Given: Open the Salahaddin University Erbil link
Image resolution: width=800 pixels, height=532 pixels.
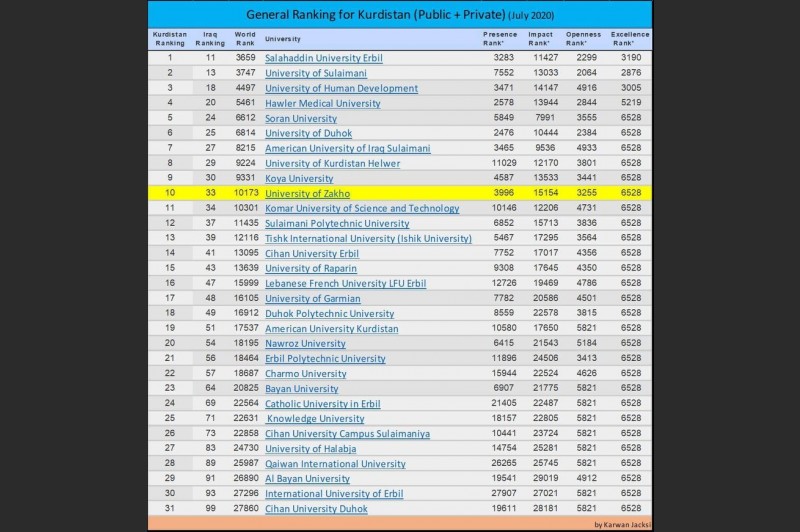Looking at the screenshot, I should pos(325,58).
